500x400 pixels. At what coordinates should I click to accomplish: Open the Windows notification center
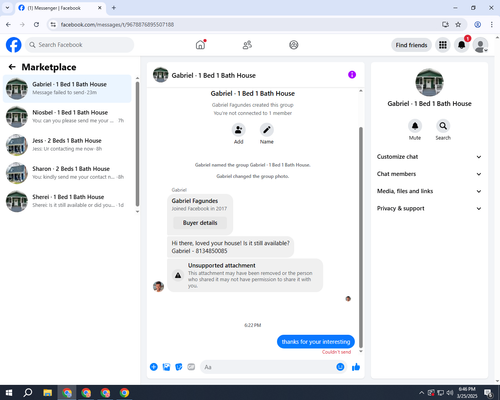click(489, 393)
